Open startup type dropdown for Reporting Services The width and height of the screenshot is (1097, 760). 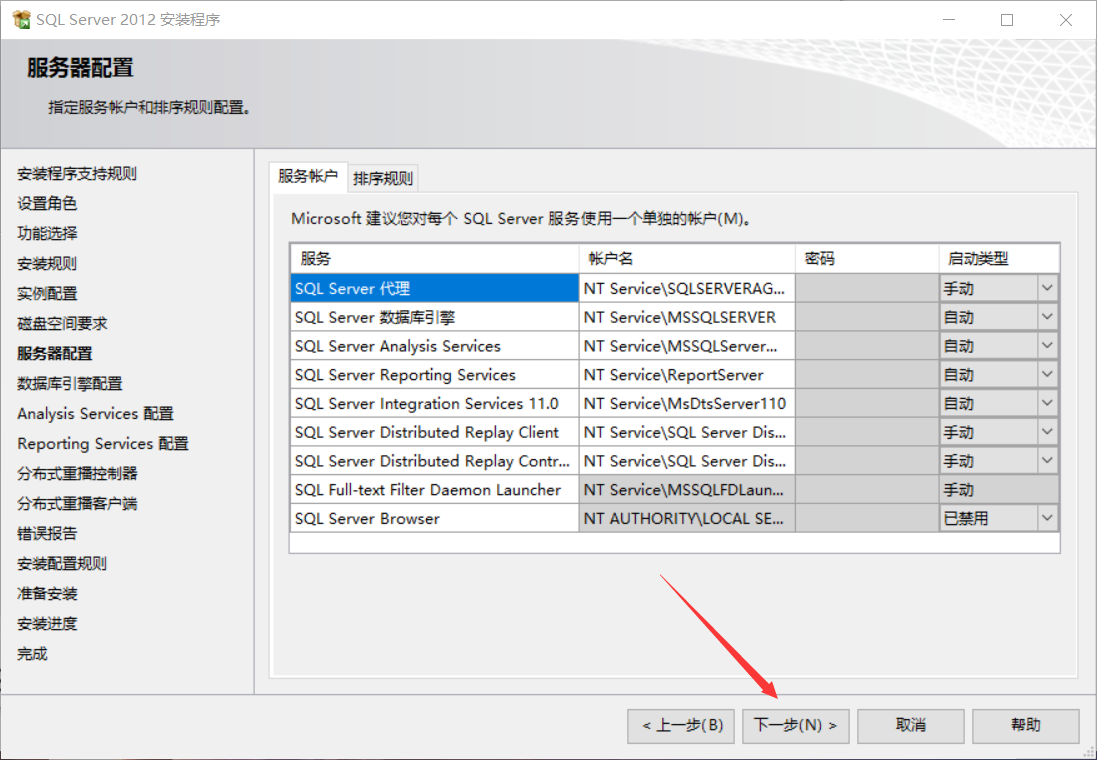pyautogui.click(x=1047, y=373)
